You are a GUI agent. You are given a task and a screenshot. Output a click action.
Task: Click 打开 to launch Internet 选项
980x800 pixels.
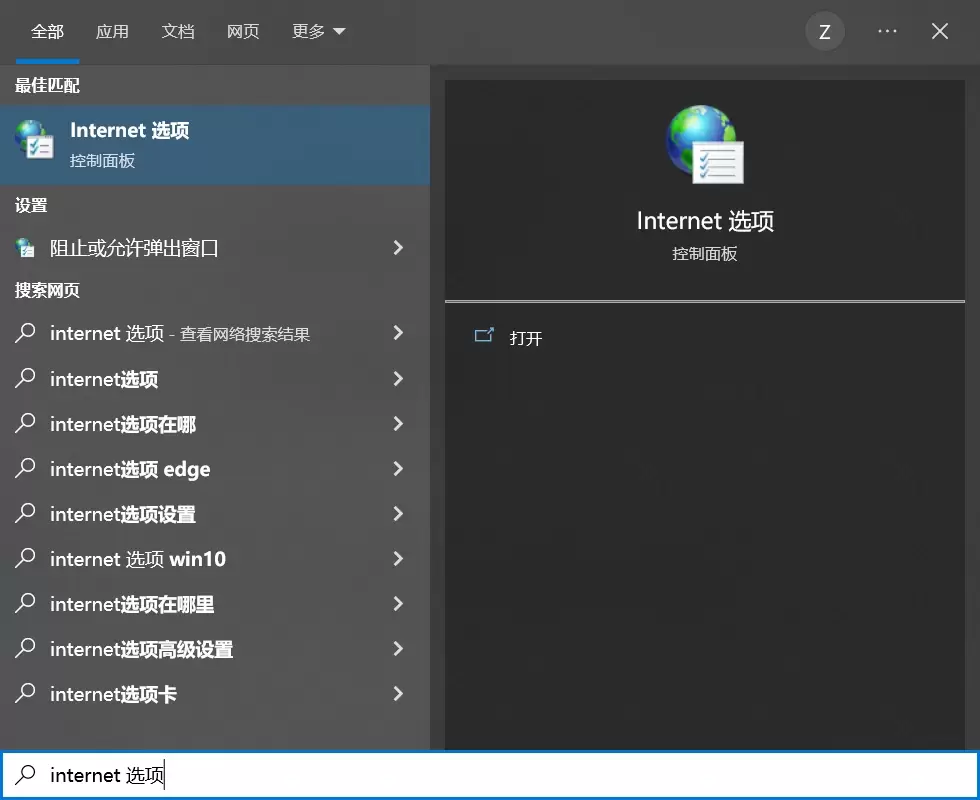click(527, 338)
